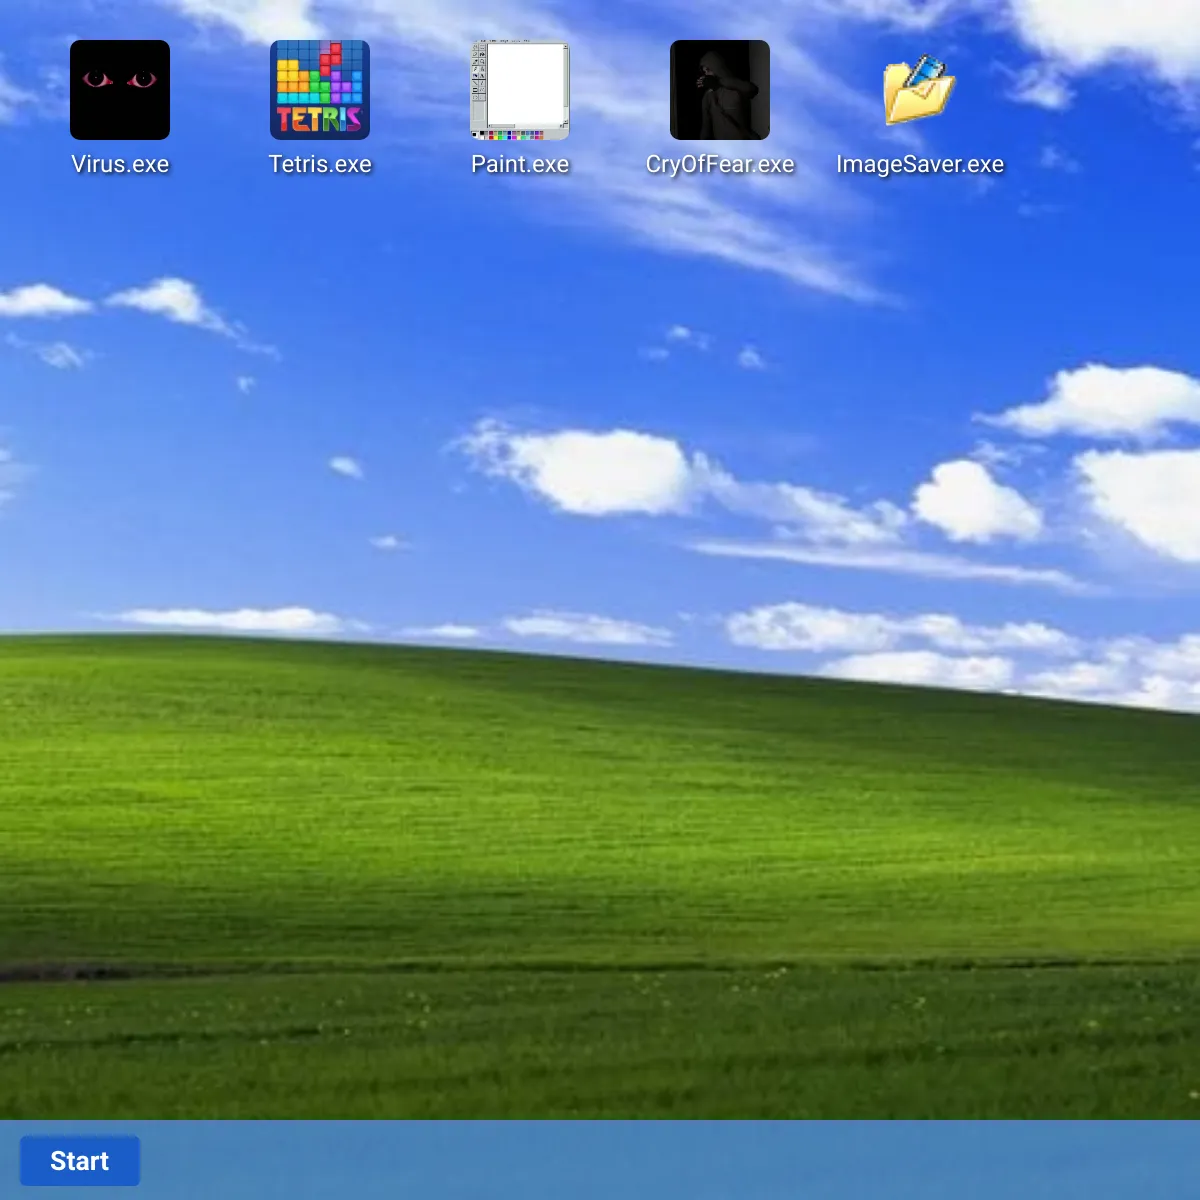This screenshot has width=1200, height=1200.
Task: Select the "ImageSaver.exe" label text
Action: coord(920,164)
